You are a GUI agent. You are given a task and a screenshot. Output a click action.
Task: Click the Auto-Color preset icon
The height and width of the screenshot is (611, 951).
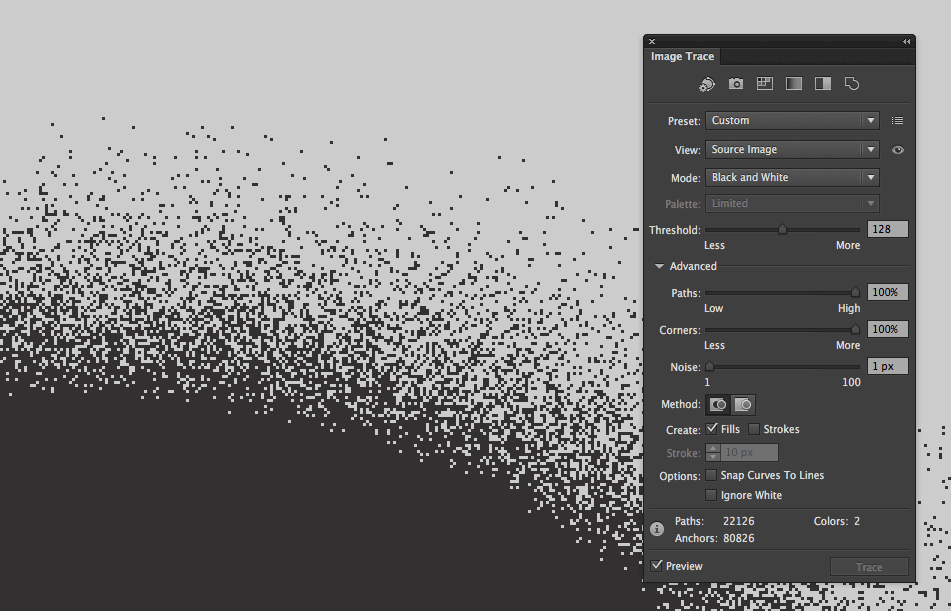point(707,84)
